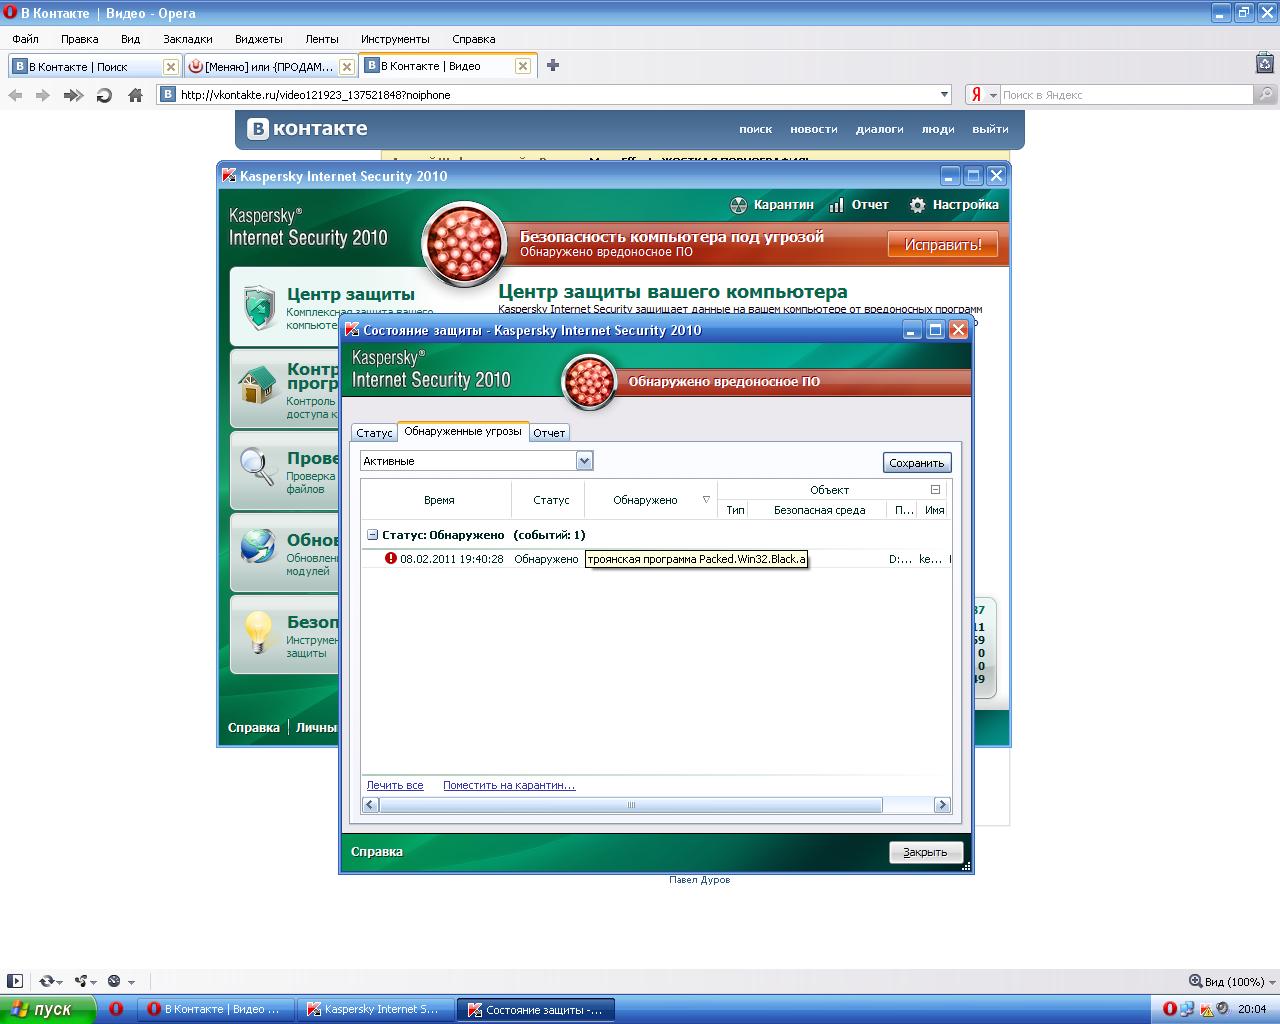
Task: Click Kaspersky tray icon in system tray
Action: (x=1207, y=1009)
